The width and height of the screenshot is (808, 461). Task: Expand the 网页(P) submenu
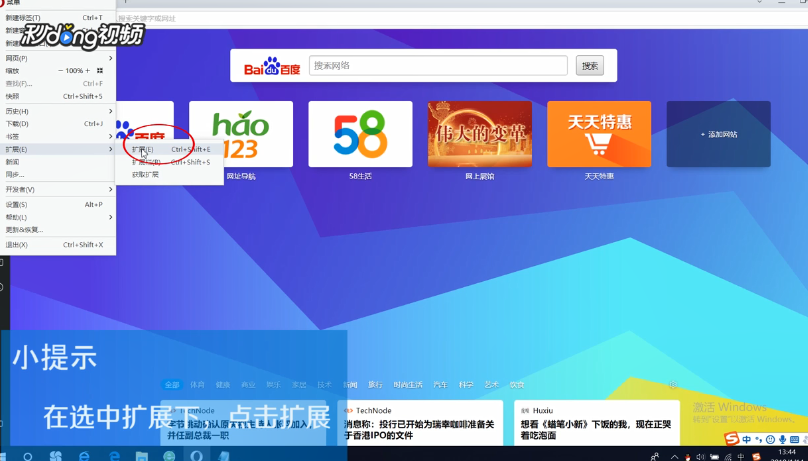coord(58,58)
